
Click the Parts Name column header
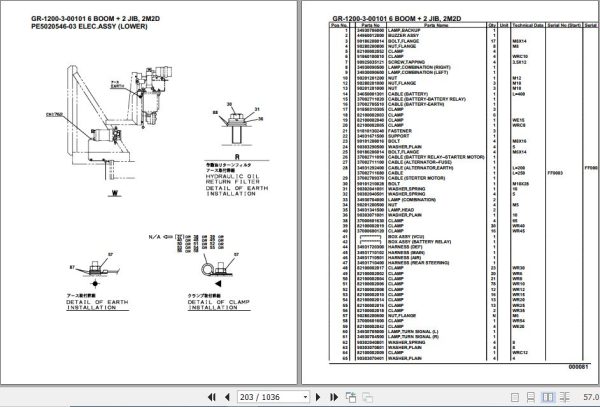pos(436,25)
